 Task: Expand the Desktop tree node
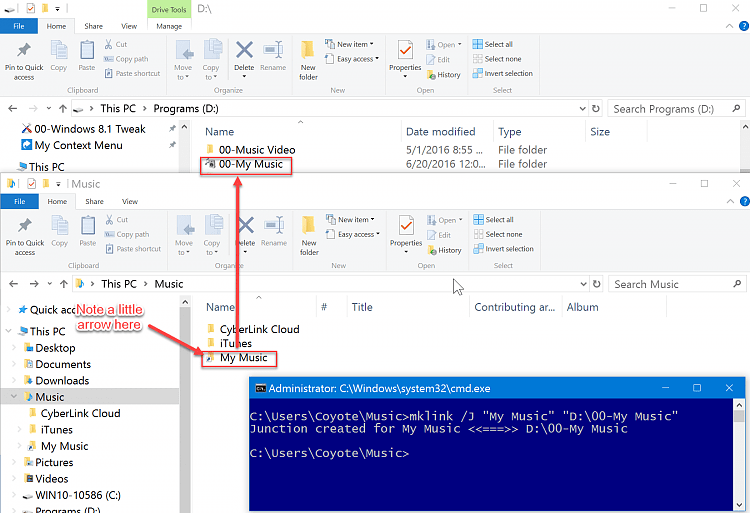point(14,348)
